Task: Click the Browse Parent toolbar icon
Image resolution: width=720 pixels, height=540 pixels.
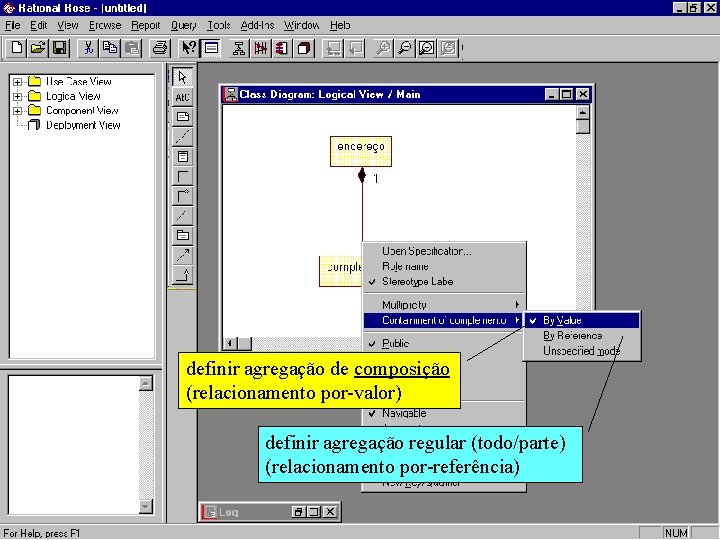Action: tap(332, 48)
